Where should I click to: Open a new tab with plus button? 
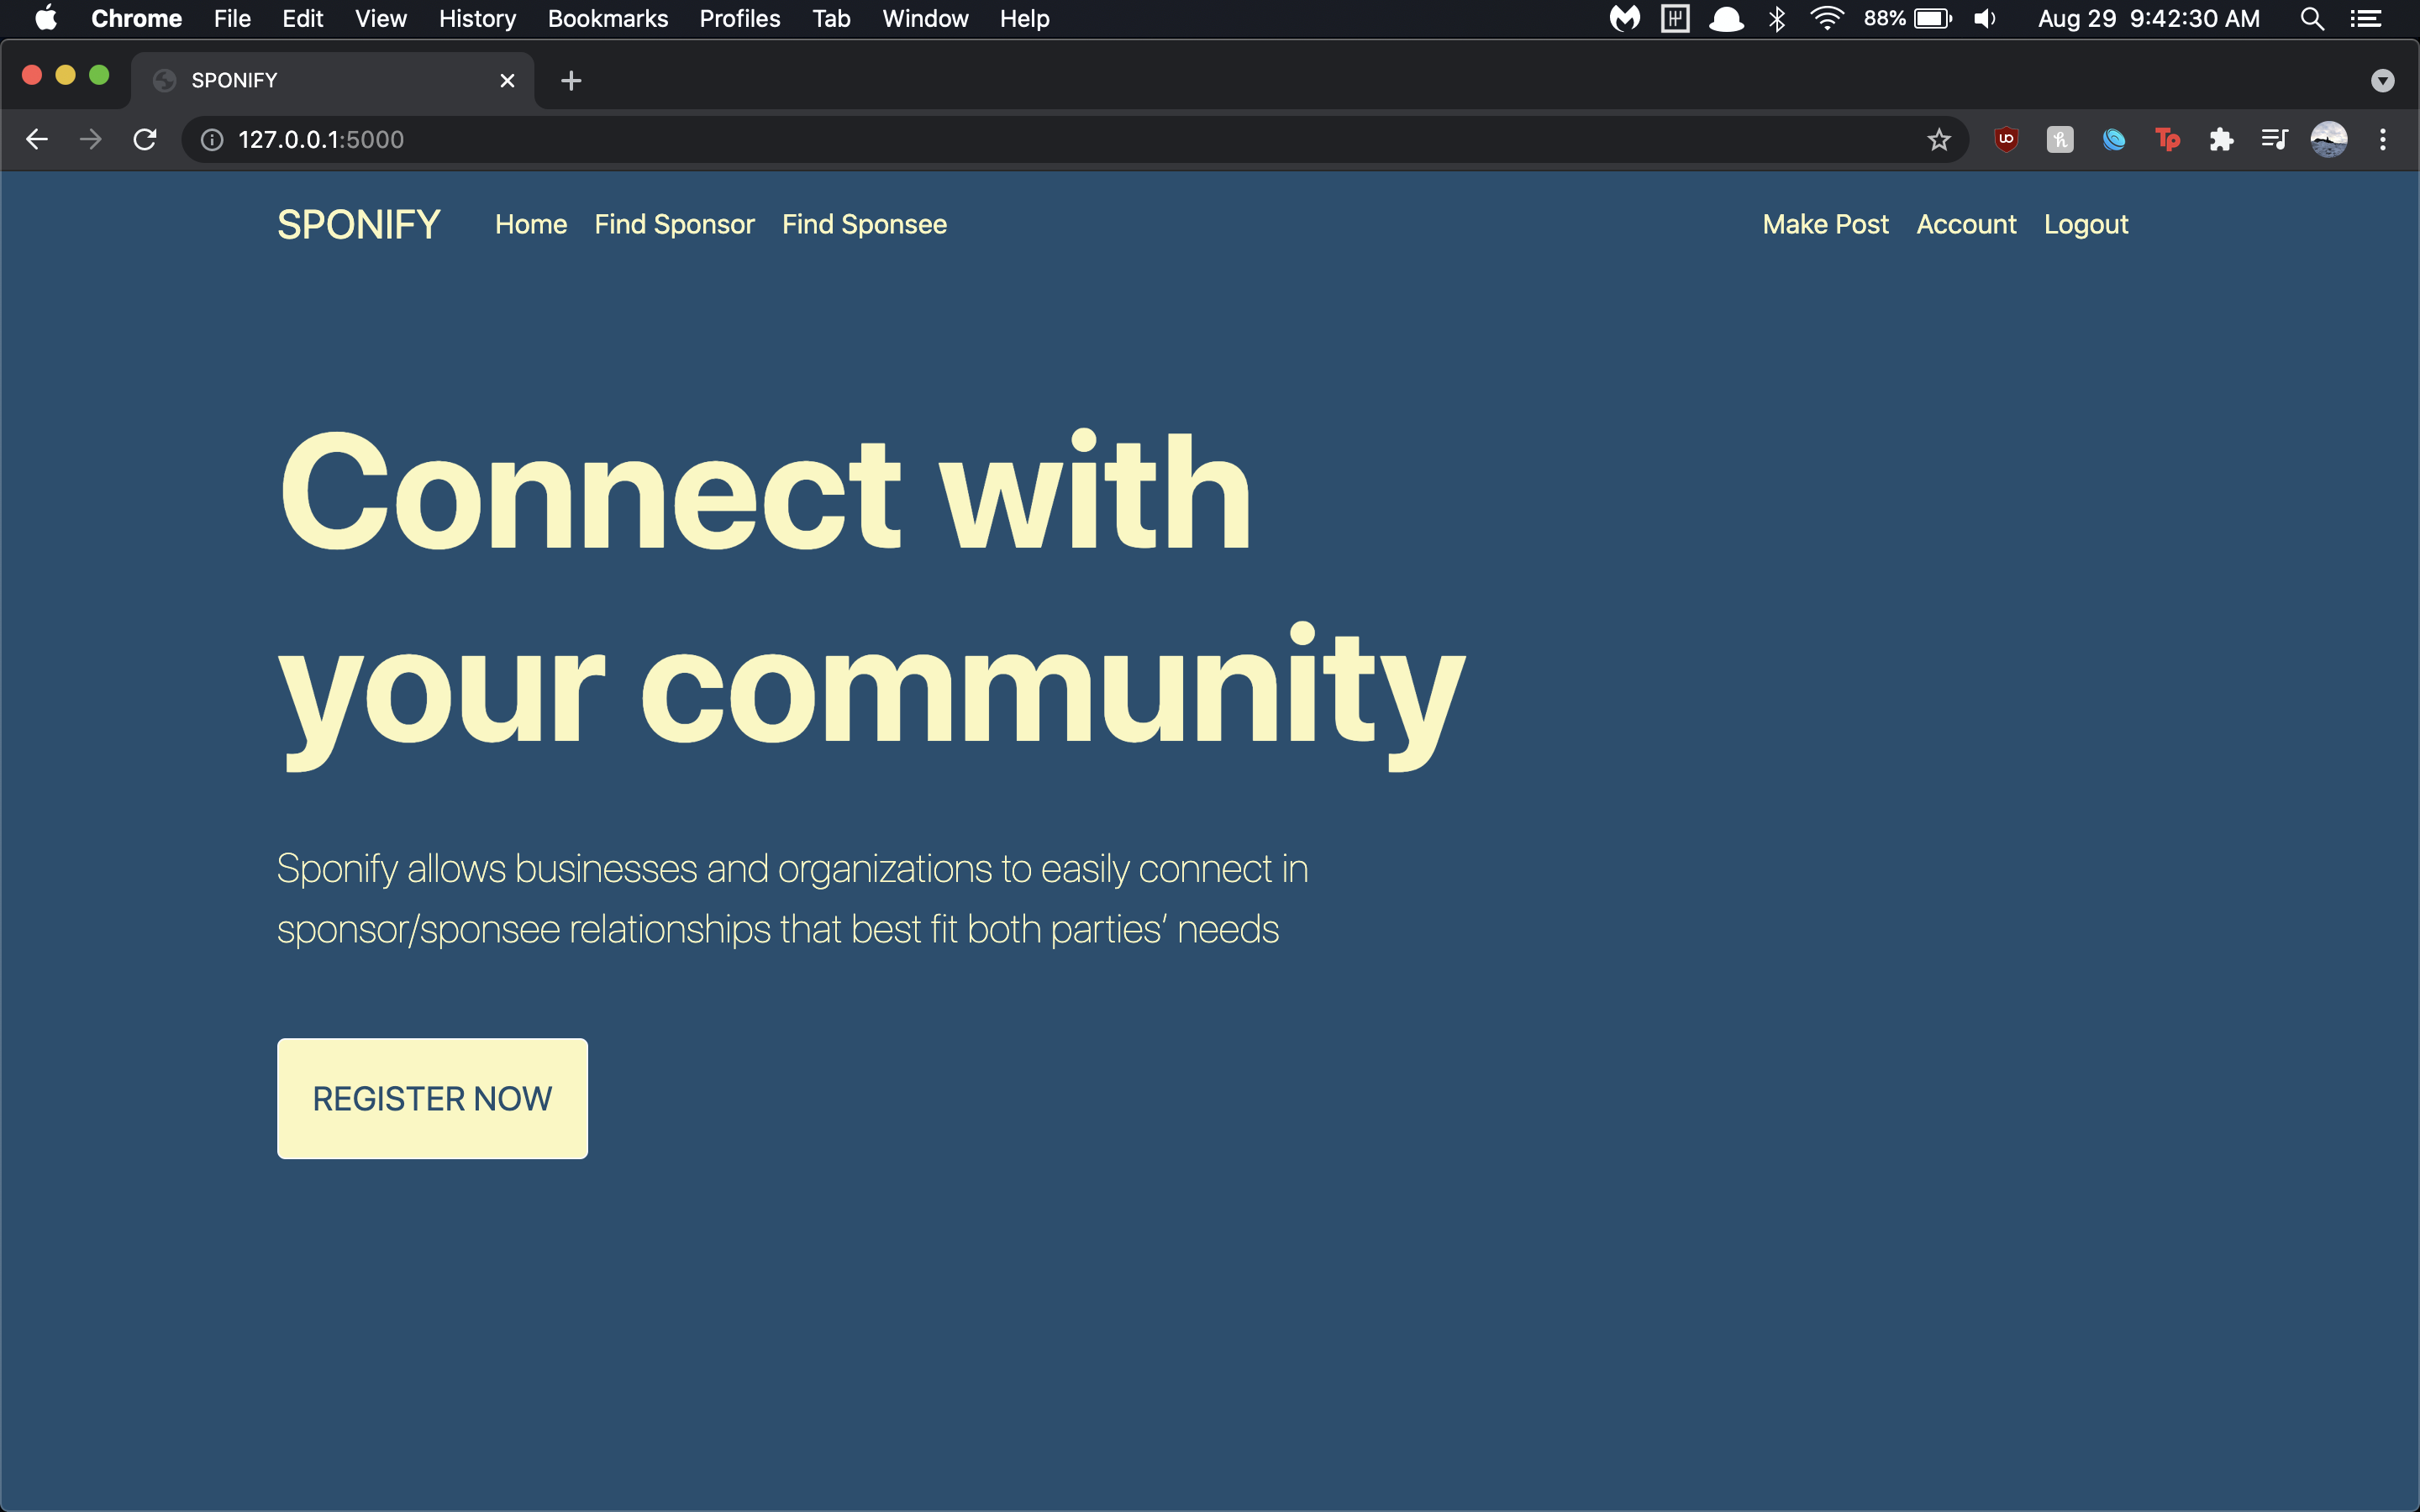(x=571, y=81)
